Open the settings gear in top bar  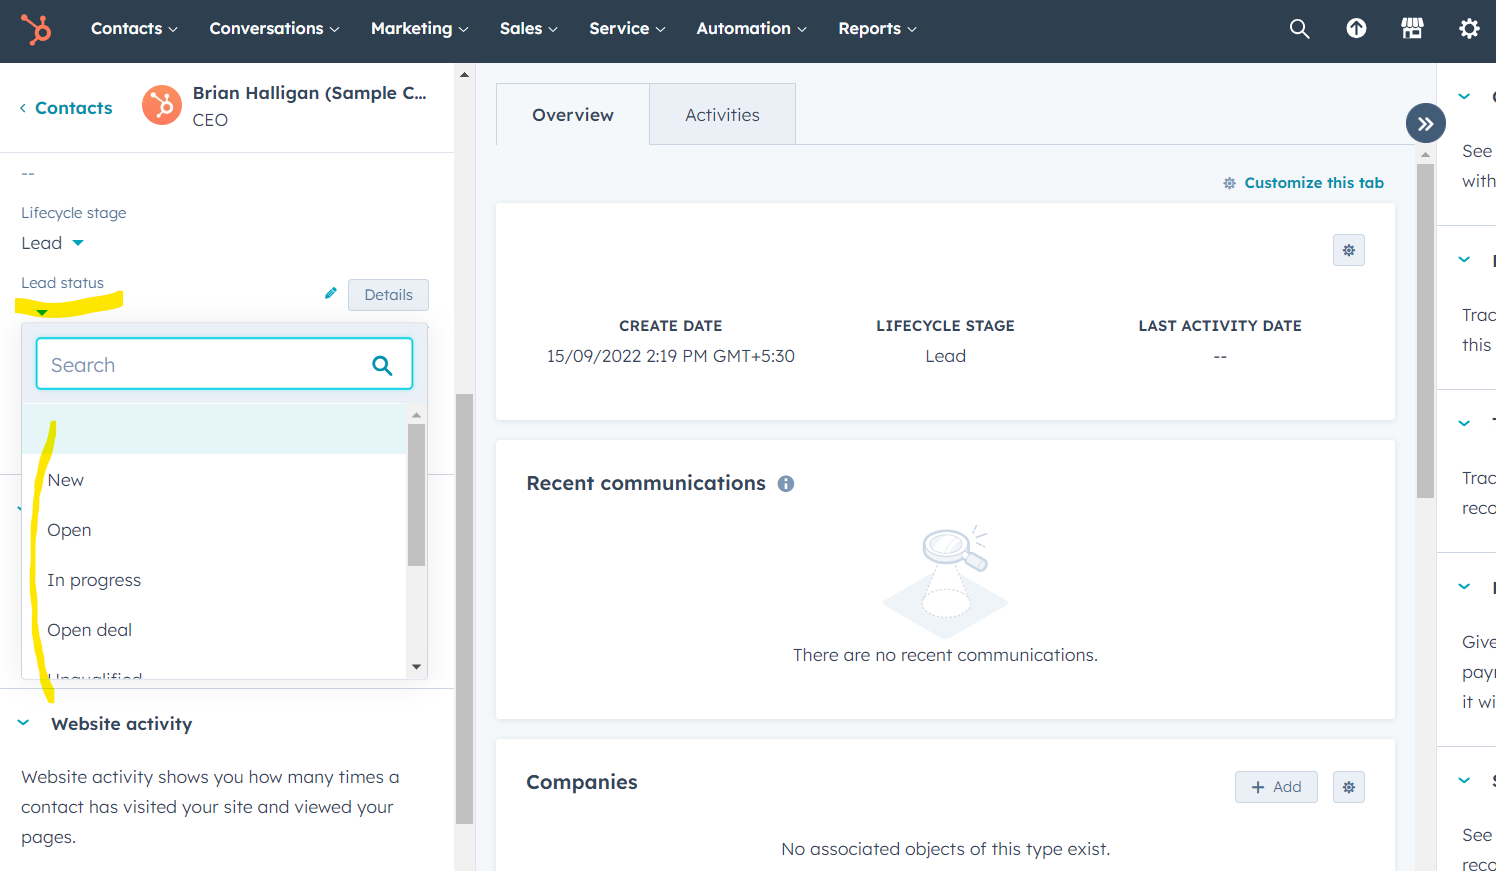click(x=1469, y=29)
